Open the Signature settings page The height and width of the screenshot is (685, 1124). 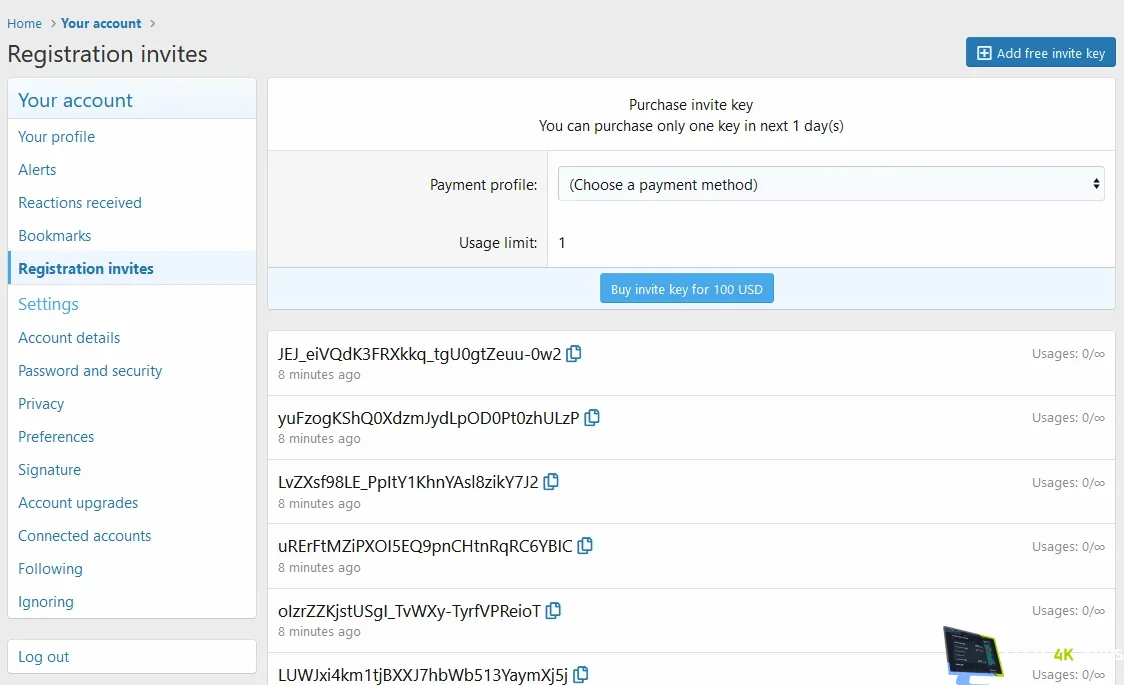click(50, 470)
